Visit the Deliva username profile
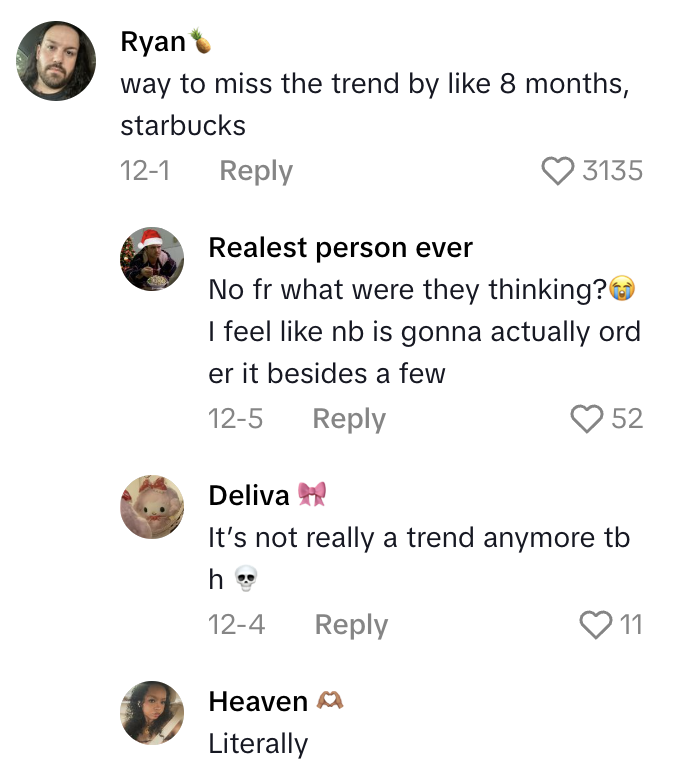The height and width of the screenshot is (768, 676). coord(249,494)
